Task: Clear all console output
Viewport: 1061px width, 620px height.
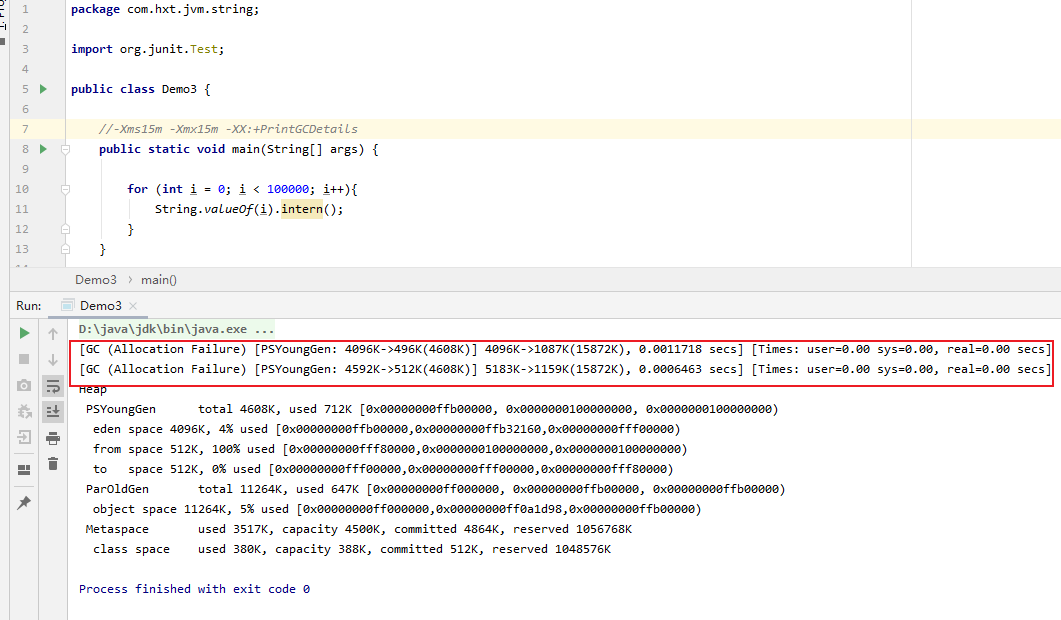Action: (x=53, y=464)
